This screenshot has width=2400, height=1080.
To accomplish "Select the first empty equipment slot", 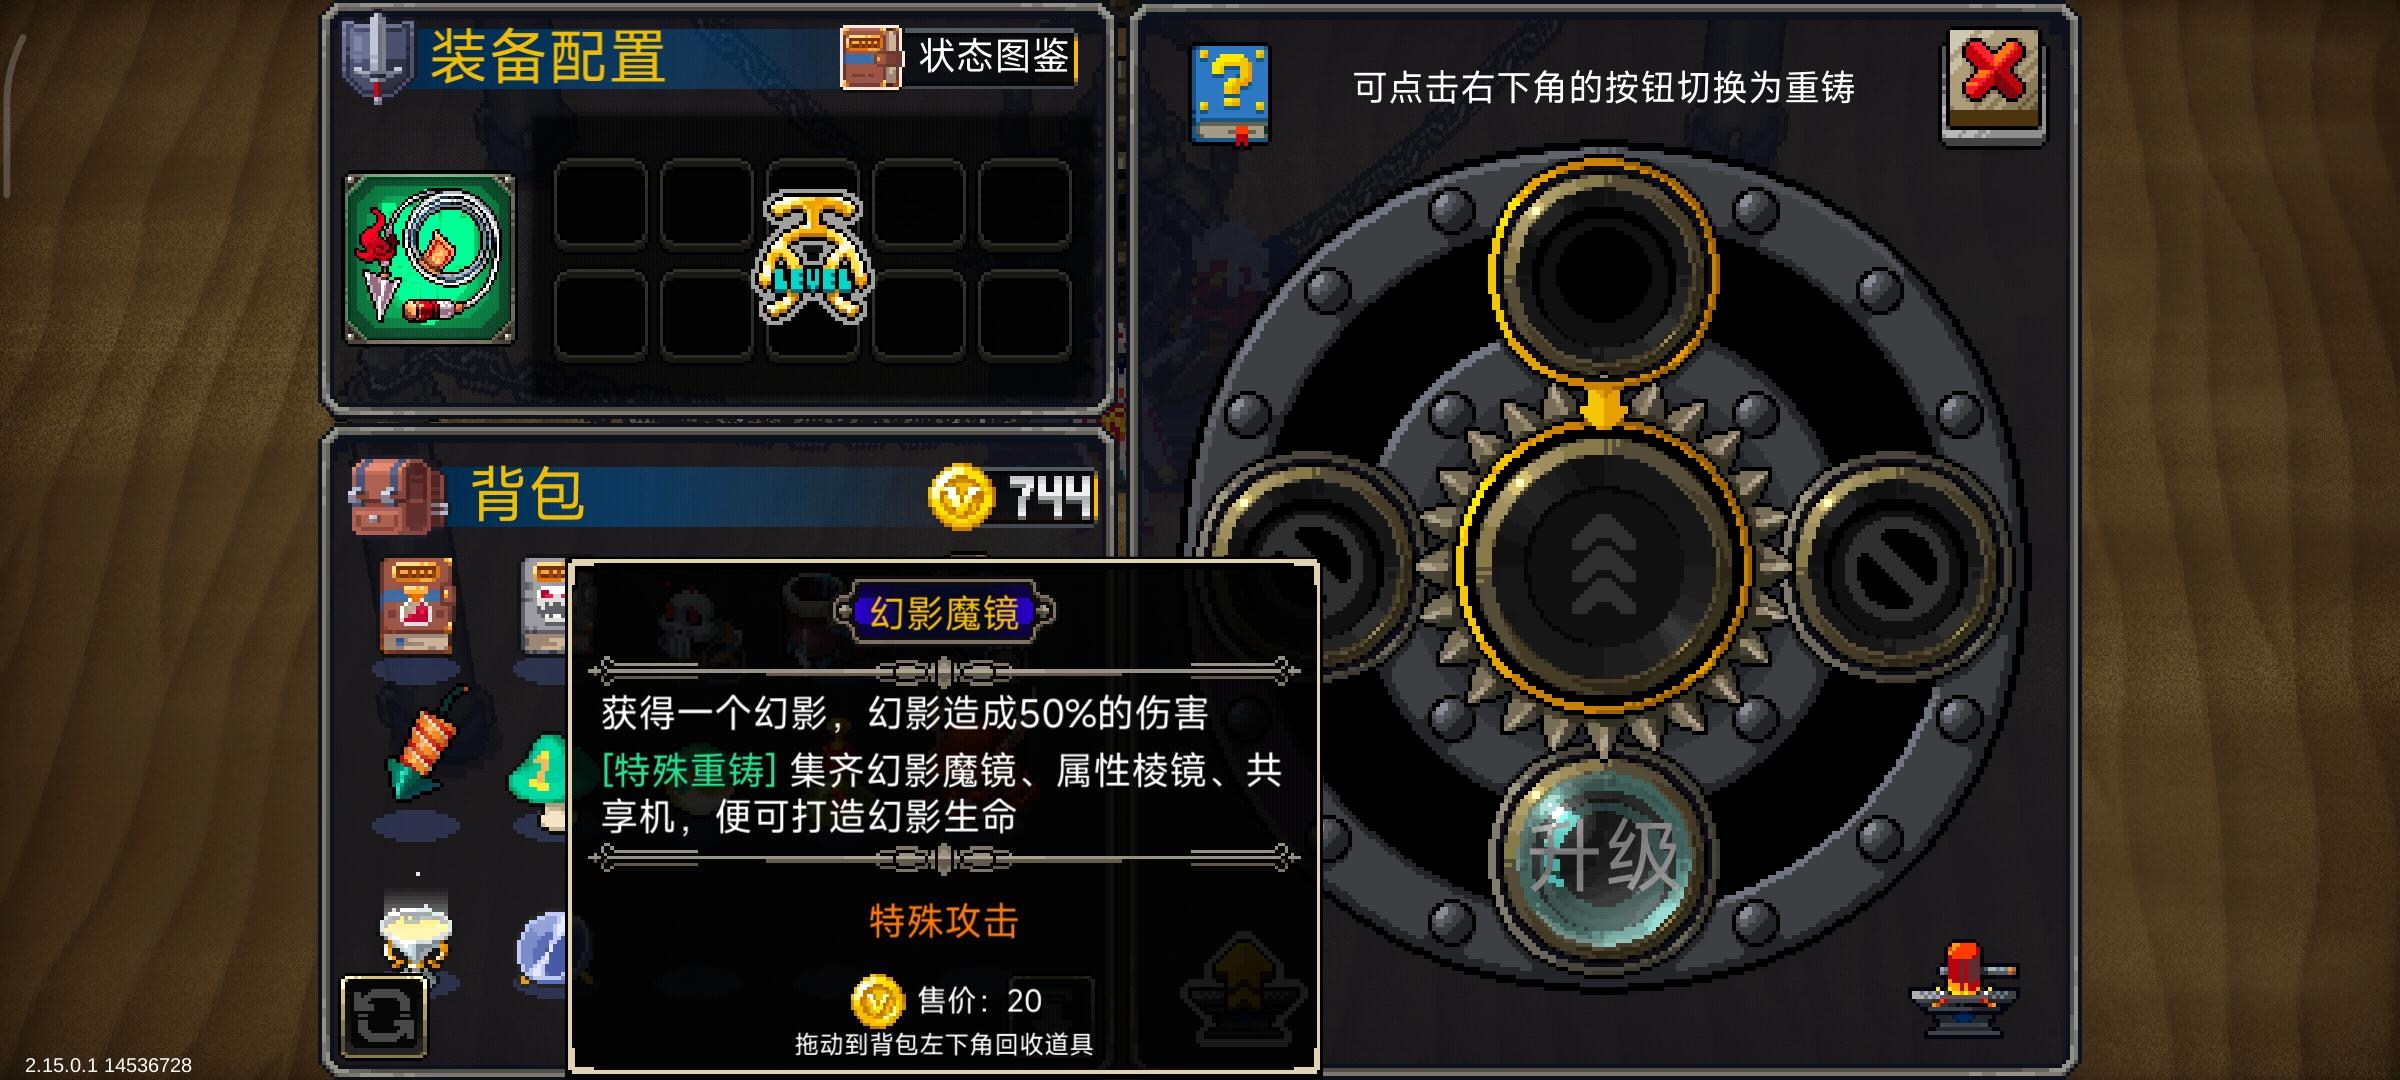I will 600,204.
